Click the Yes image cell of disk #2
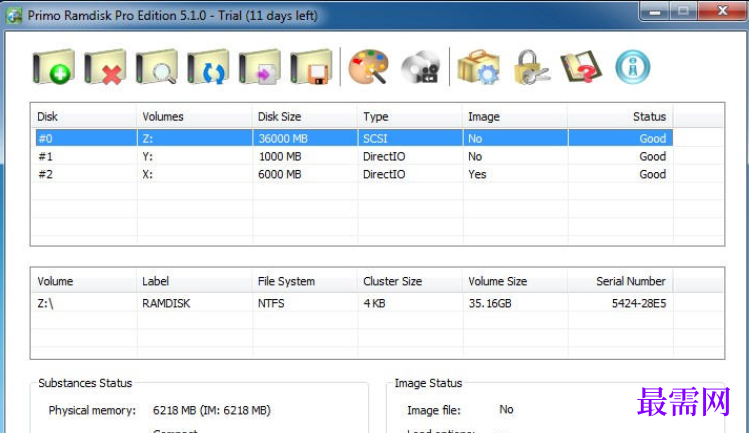The height and width of the screenshot is (433, 749). click(x=477, y=174)
